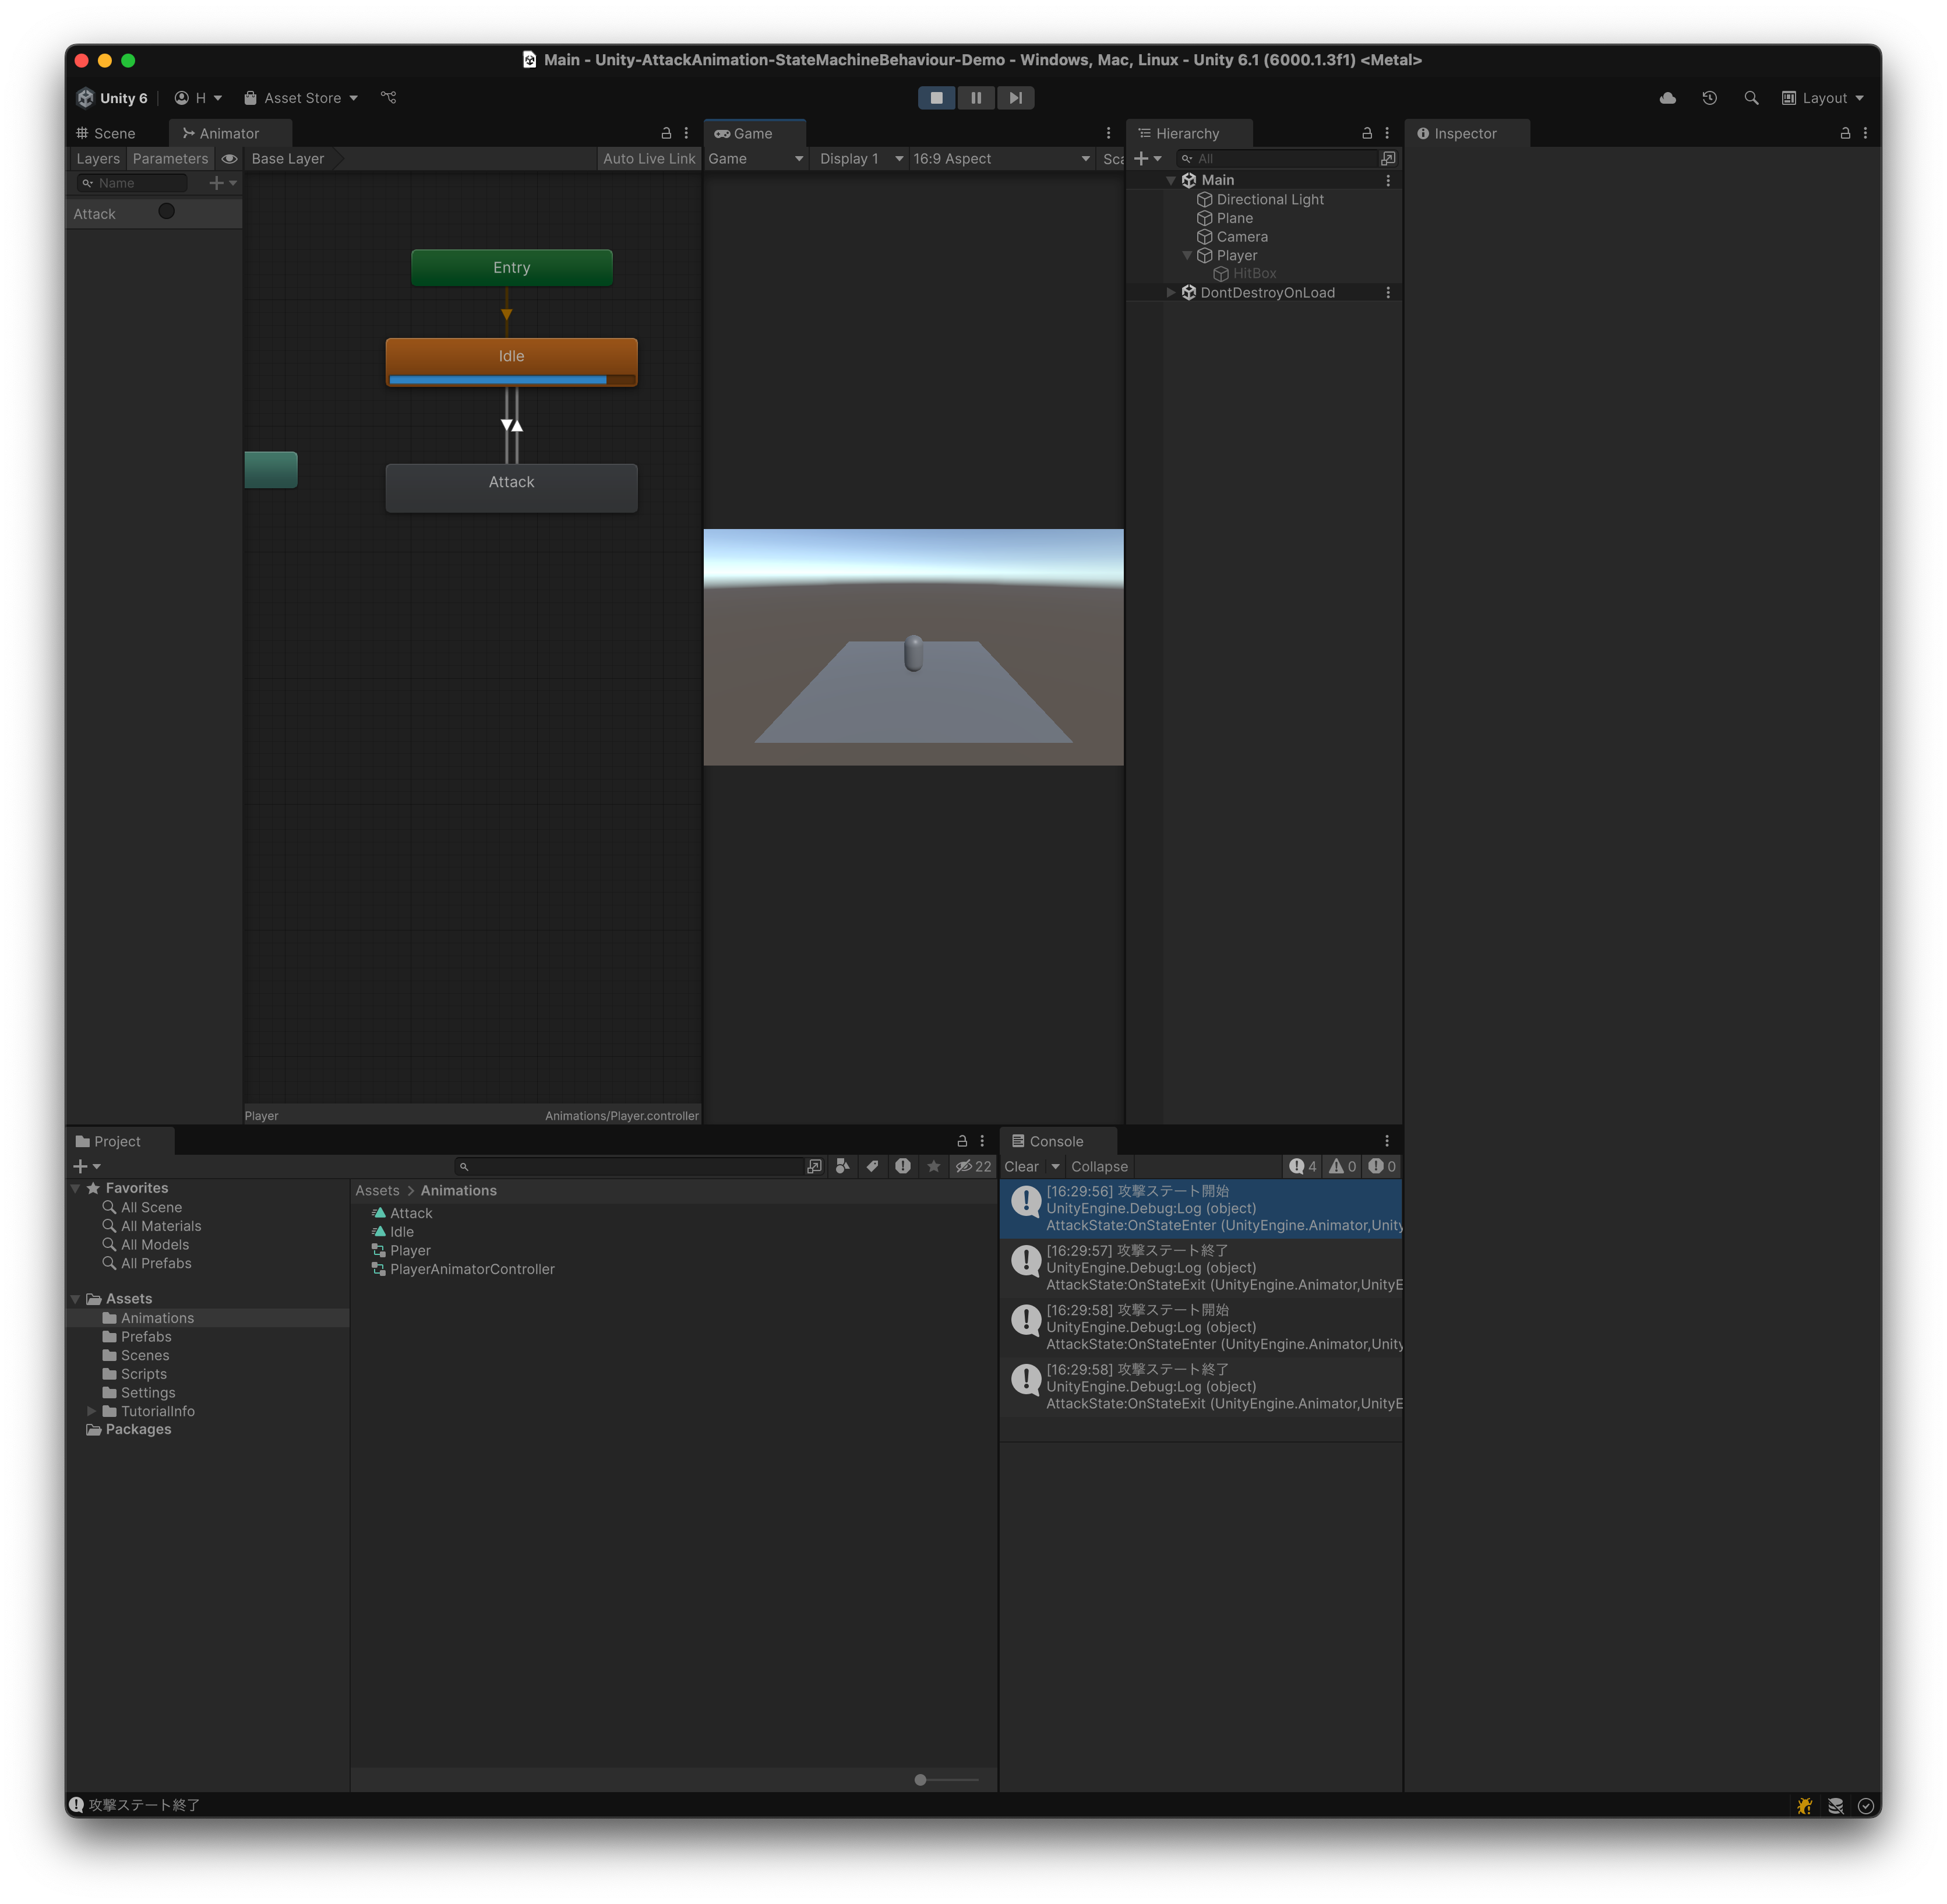Open the Layout dropdown
The width and height of the screenshot is (1947, 1904).
1822,98
